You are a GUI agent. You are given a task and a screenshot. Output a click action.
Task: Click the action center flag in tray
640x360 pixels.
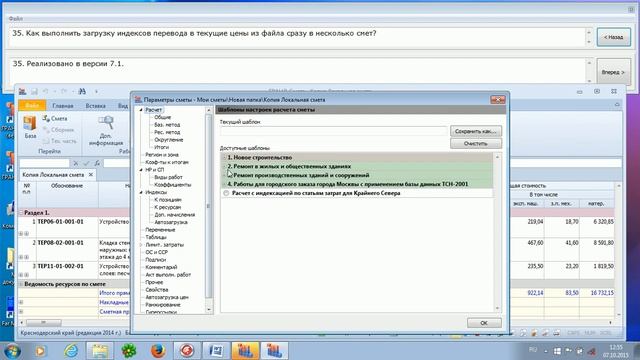click(x=568, y=351)
